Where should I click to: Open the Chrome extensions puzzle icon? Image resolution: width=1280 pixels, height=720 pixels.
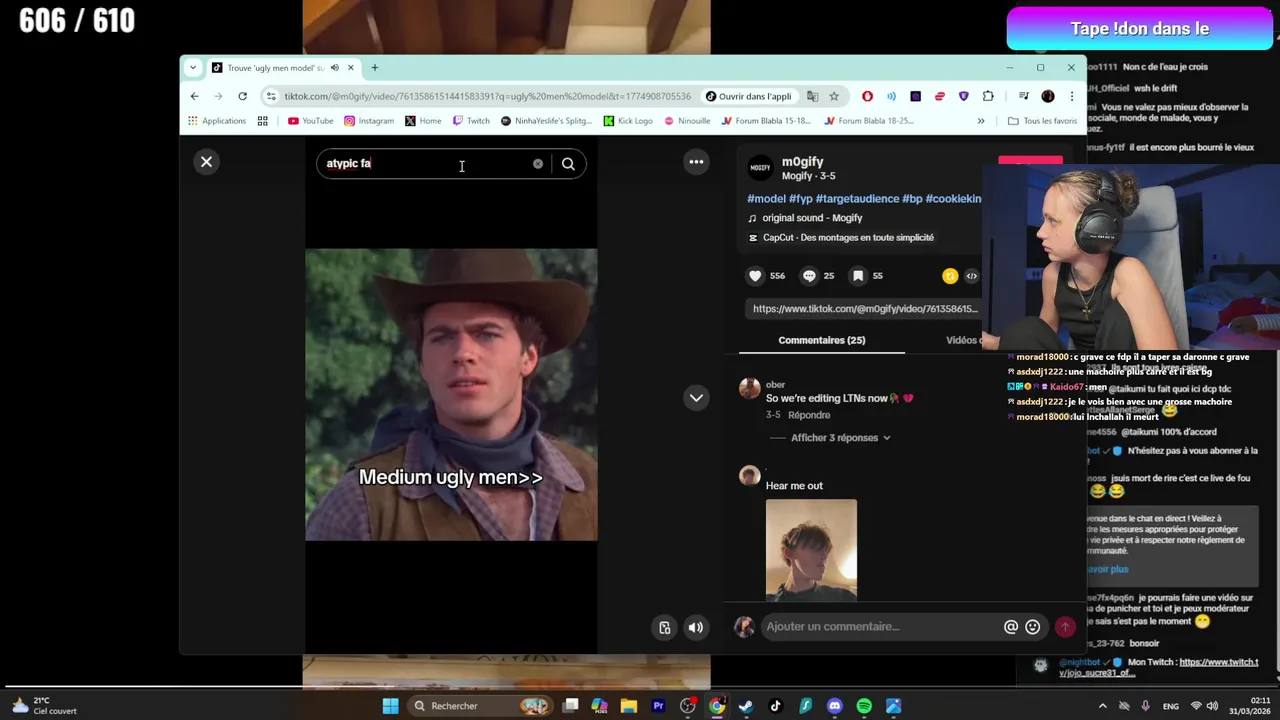click(x=988, y=96)
